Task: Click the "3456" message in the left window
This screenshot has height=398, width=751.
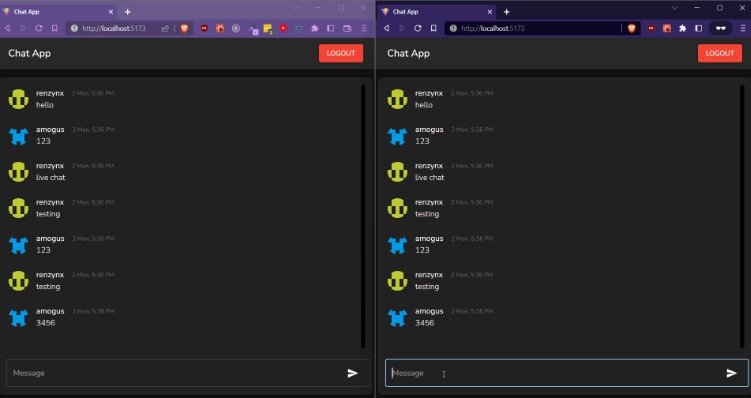Action: point(46,323)
